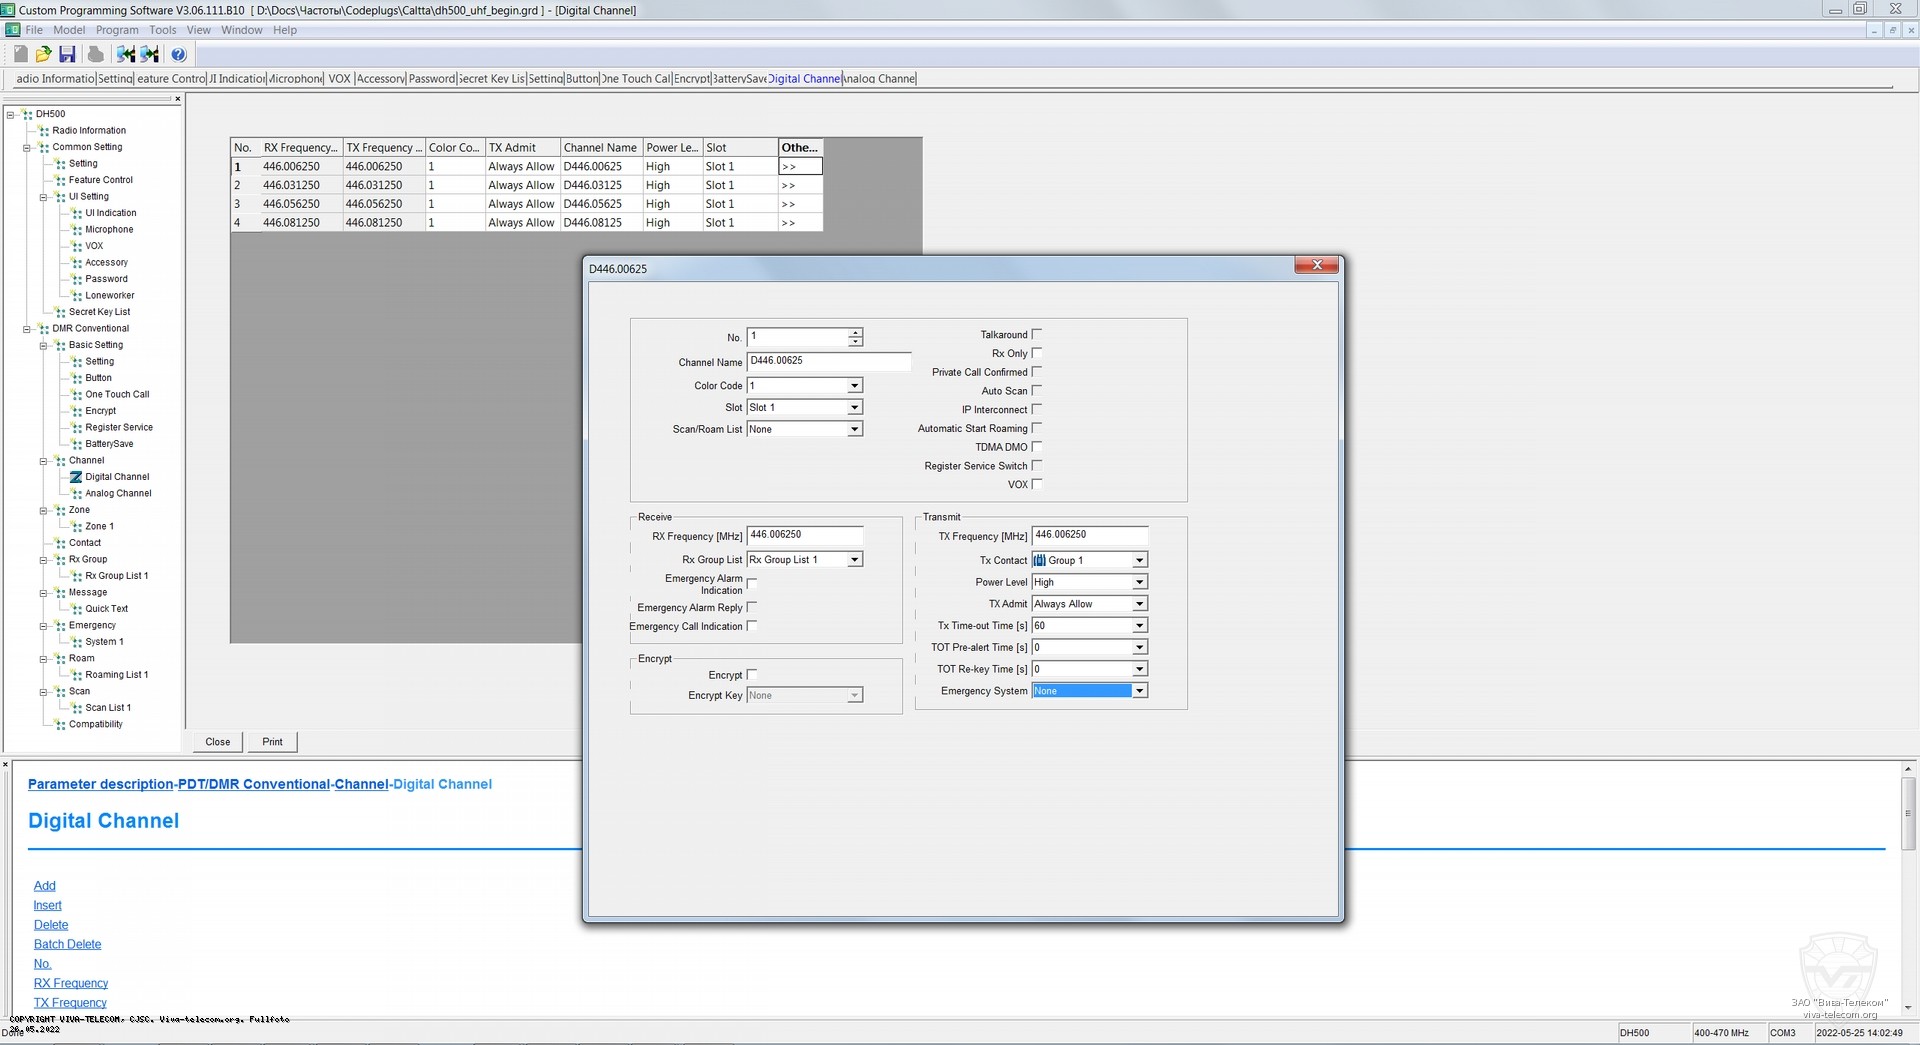
Task: Enable the Talkaround checkbox
Action: 1037,334
